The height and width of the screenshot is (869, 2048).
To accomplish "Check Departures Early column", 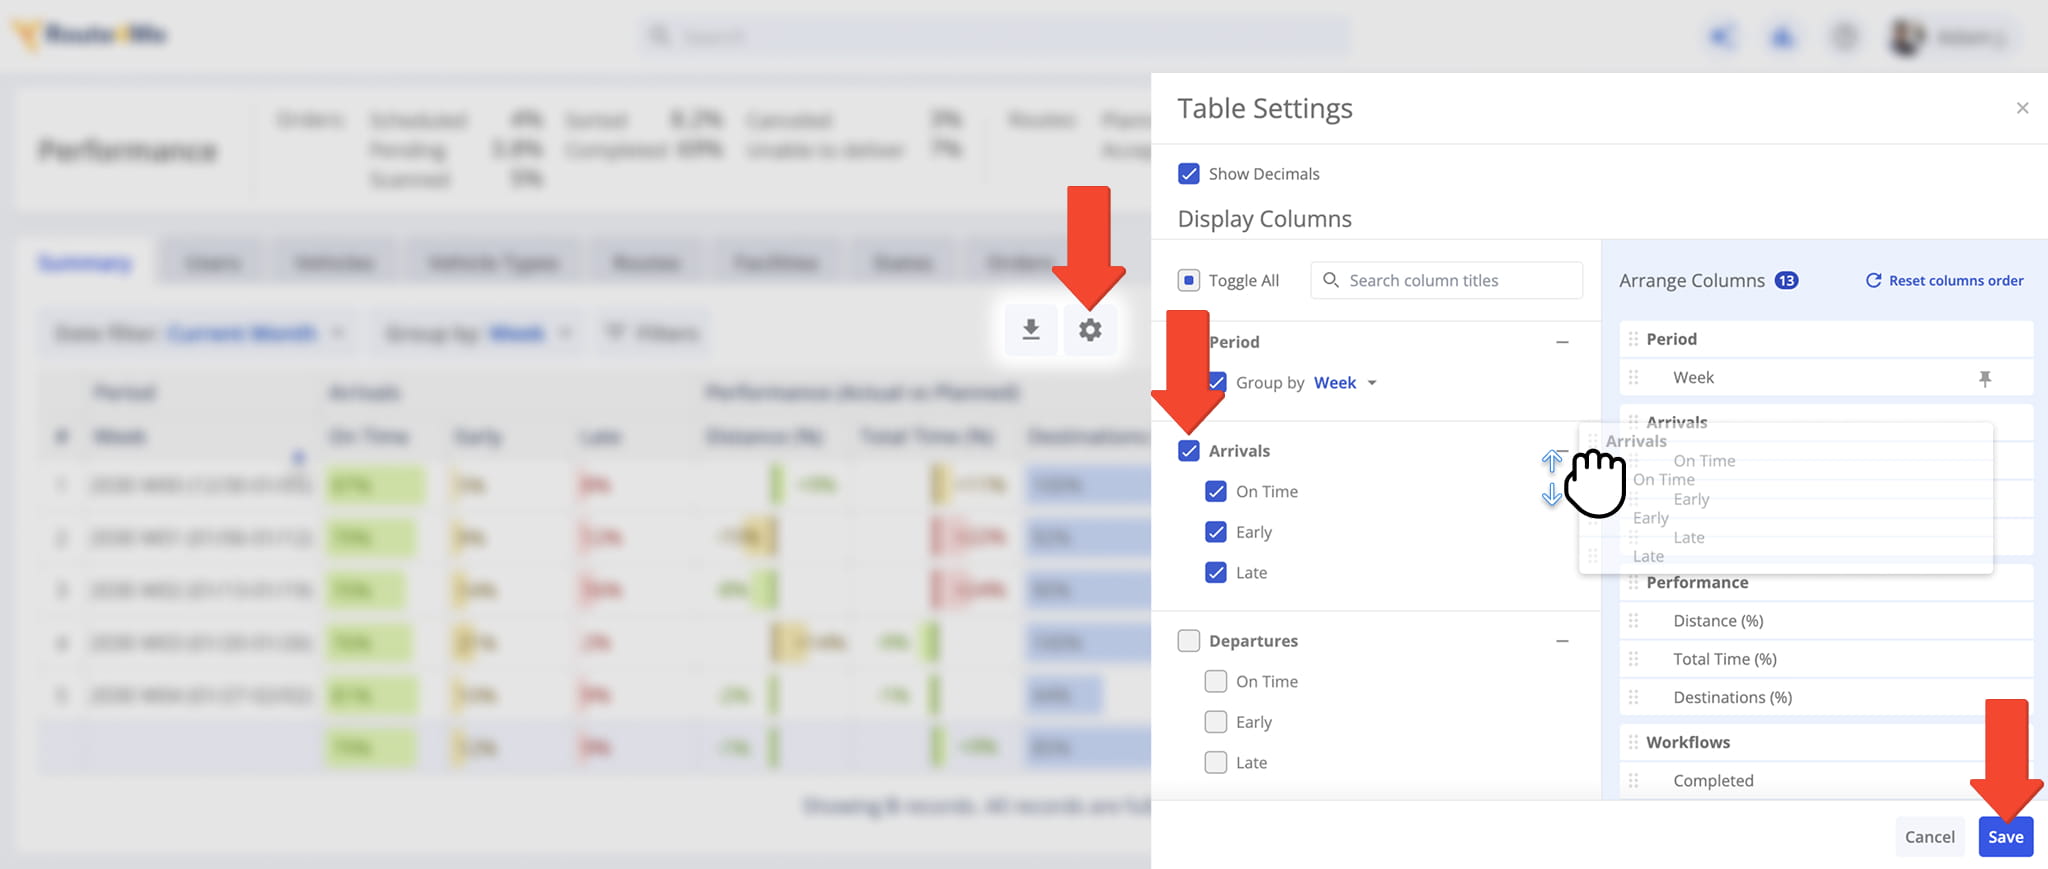I will [1215, 722].
